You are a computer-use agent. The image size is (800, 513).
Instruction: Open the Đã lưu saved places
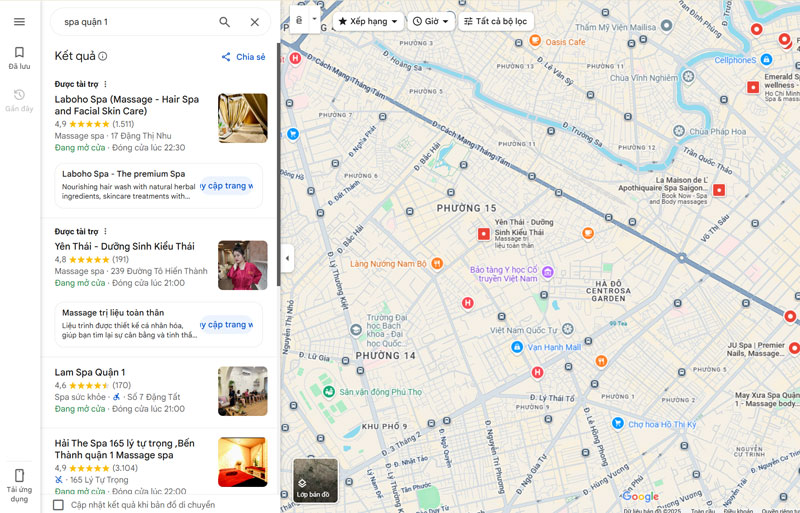pos(19,58)
